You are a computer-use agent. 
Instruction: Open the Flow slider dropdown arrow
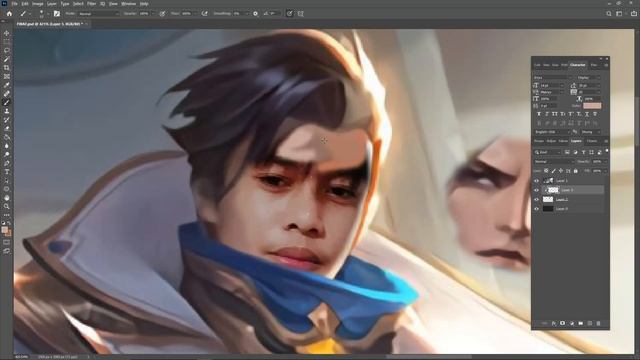tap(196, 13)
